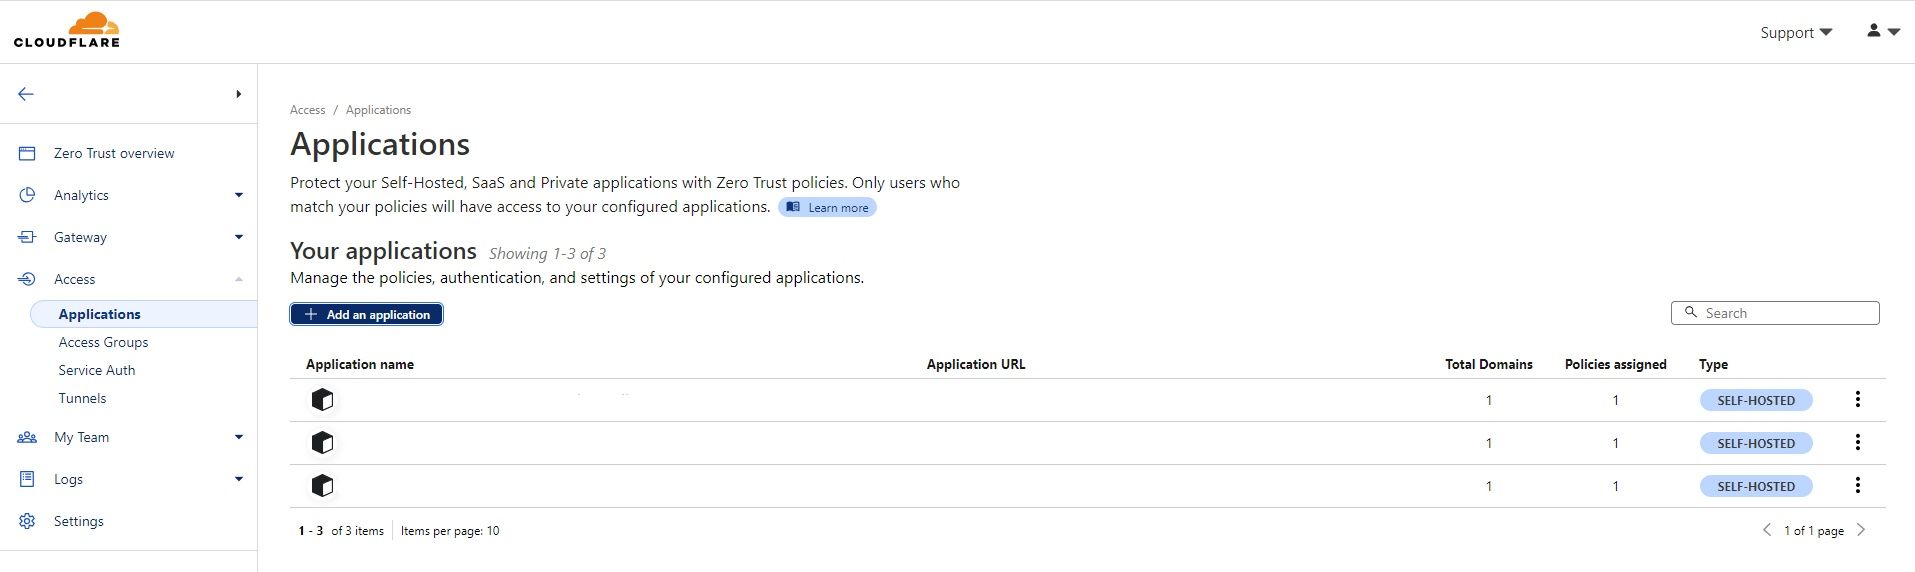Click the second application's cube icon
The image size is (1915, 572).
pos(322,443)
